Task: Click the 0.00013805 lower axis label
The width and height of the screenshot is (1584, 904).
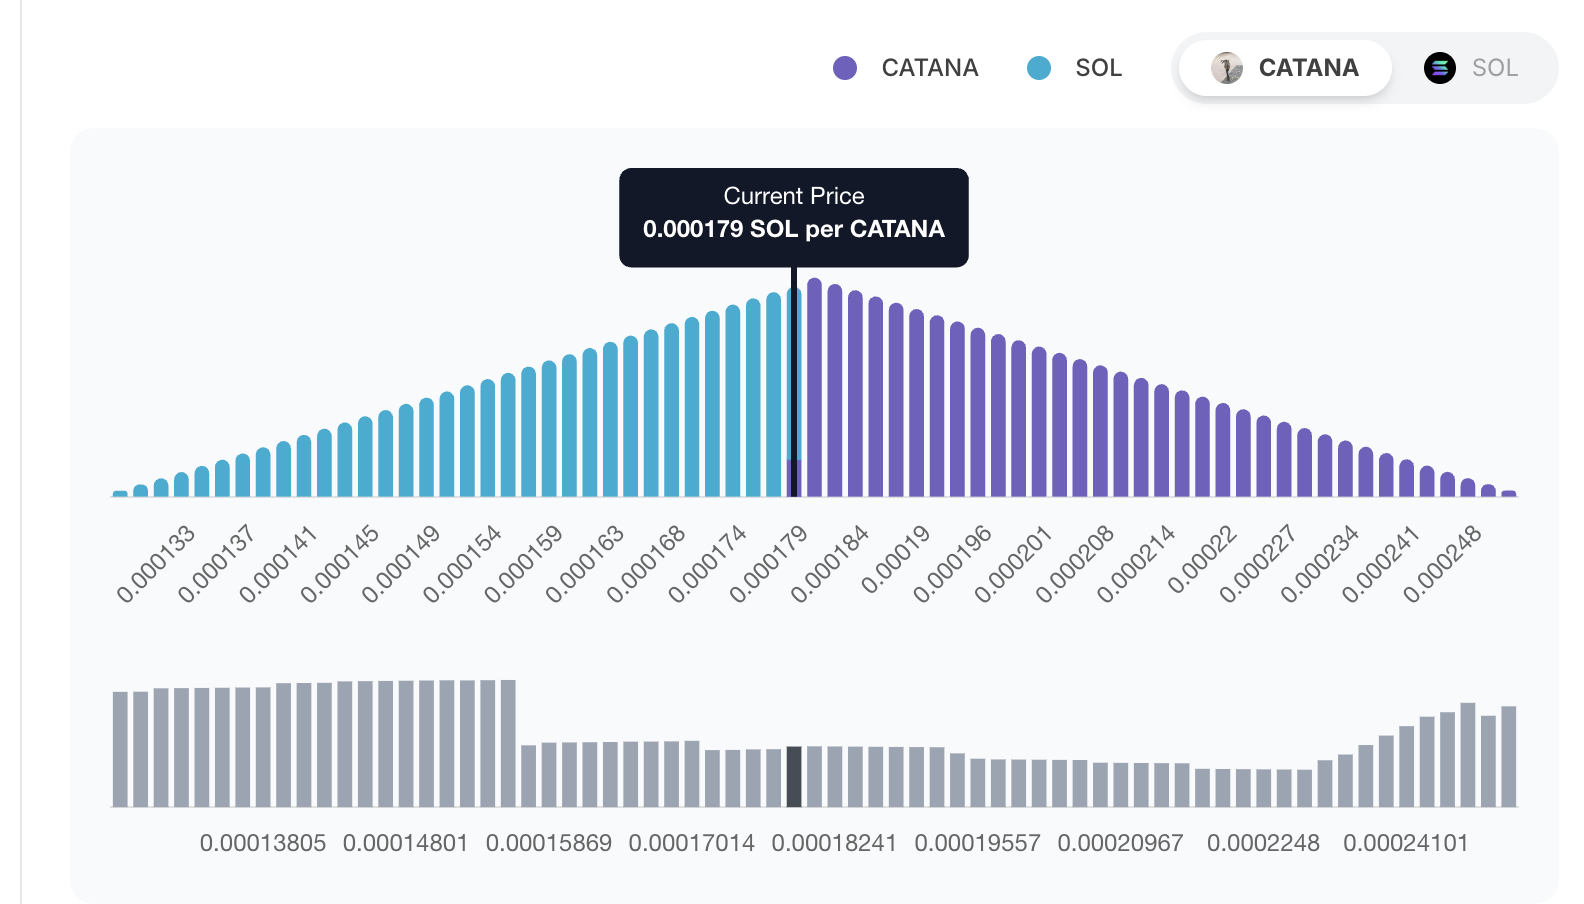Action: click(263, 843)
